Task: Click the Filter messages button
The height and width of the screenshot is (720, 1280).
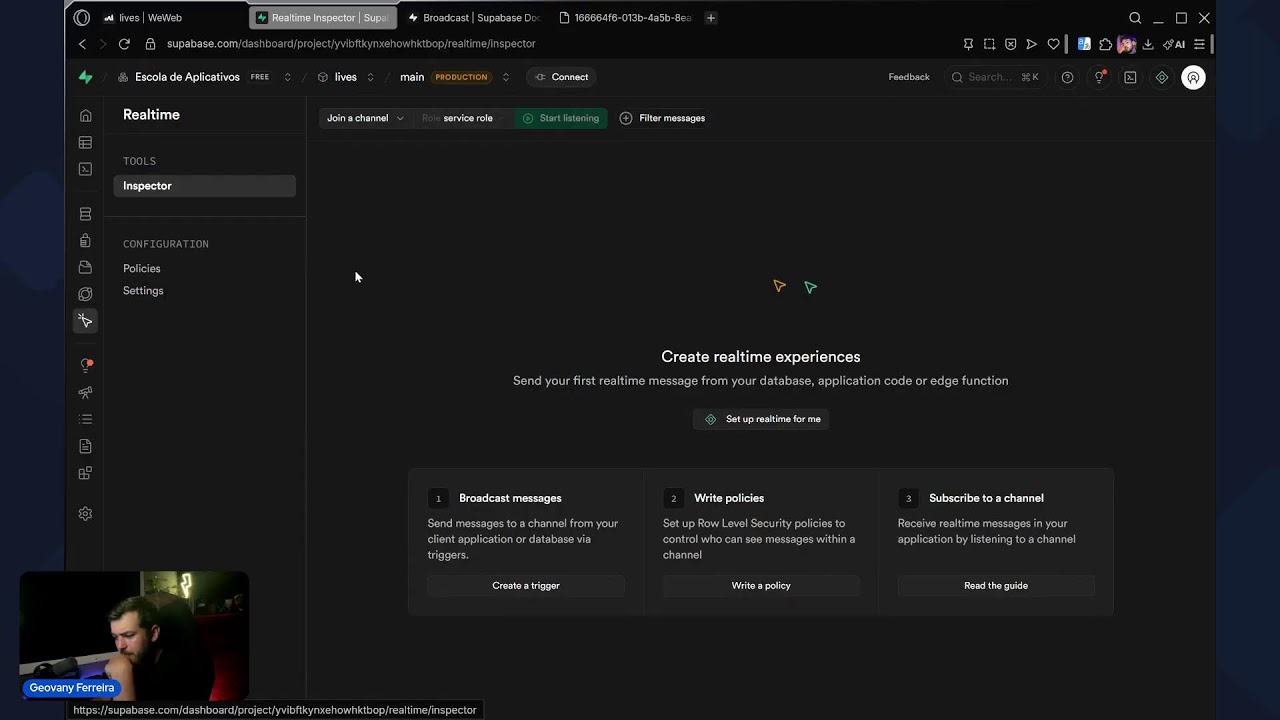Action: coord(662,118)
